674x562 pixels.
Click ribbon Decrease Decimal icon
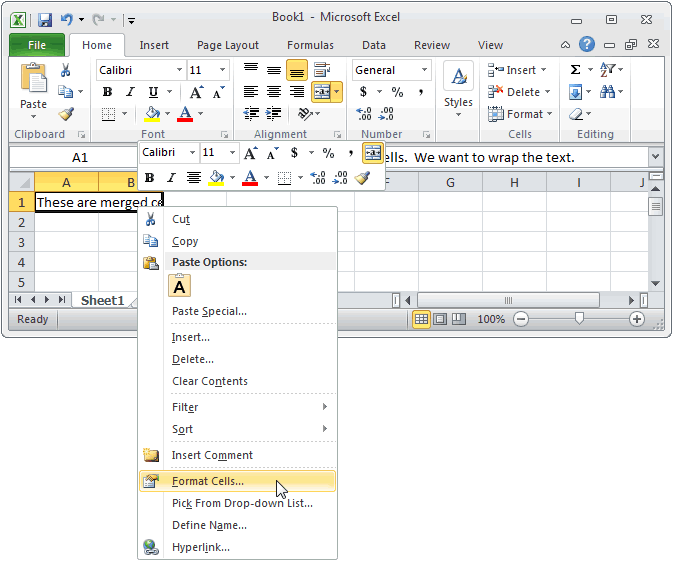(386, 114)
